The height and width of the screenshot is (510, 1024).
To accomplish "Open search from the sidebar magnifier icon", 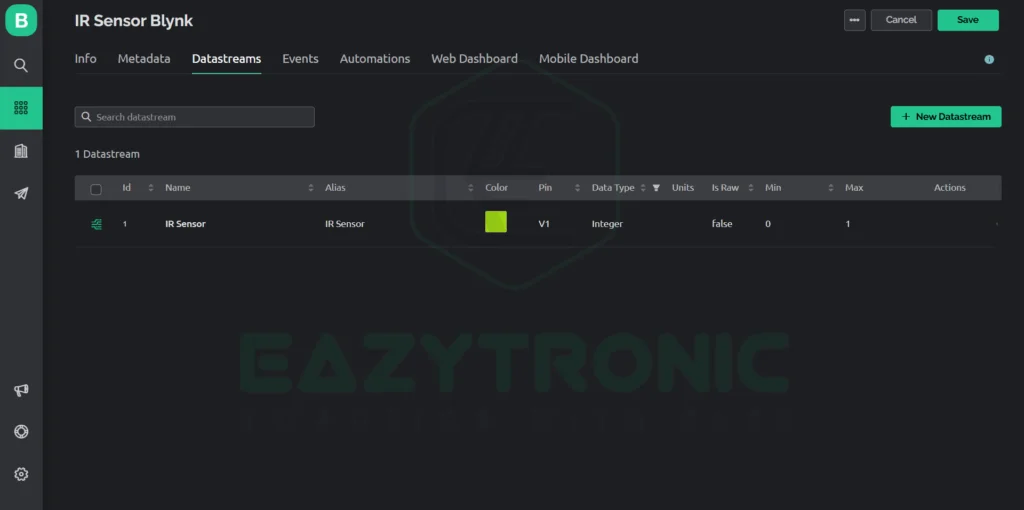I will [x=21, y=65].
